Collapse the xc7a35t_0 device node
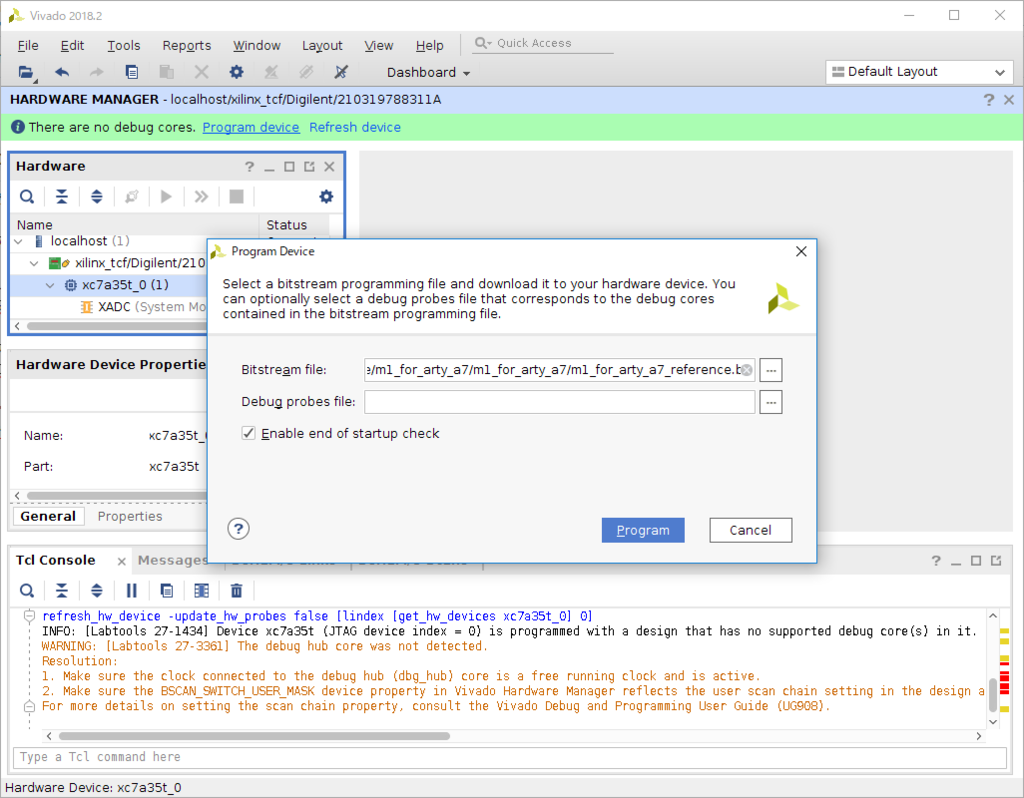The image size is (1024, 798). tap(50, 285)
